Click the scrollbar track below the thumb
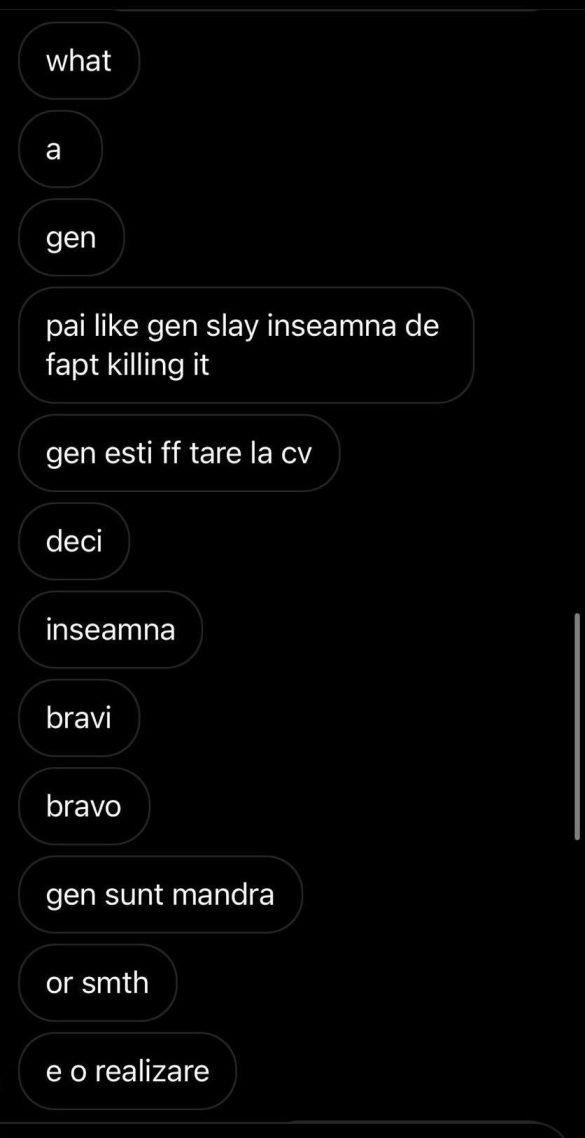Screen dimensions: 585x1138 pyautogui.click(x=578, y=987)
